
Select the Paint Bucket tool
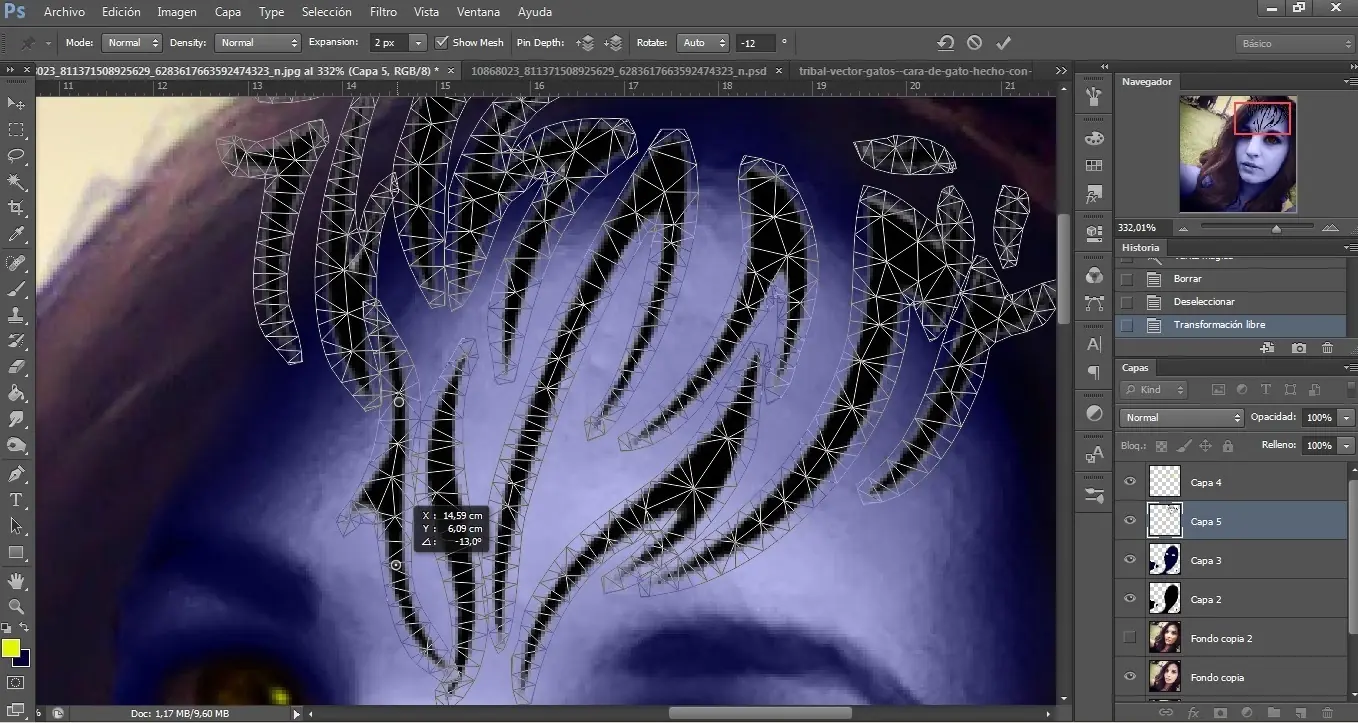[x=16, y=393]
